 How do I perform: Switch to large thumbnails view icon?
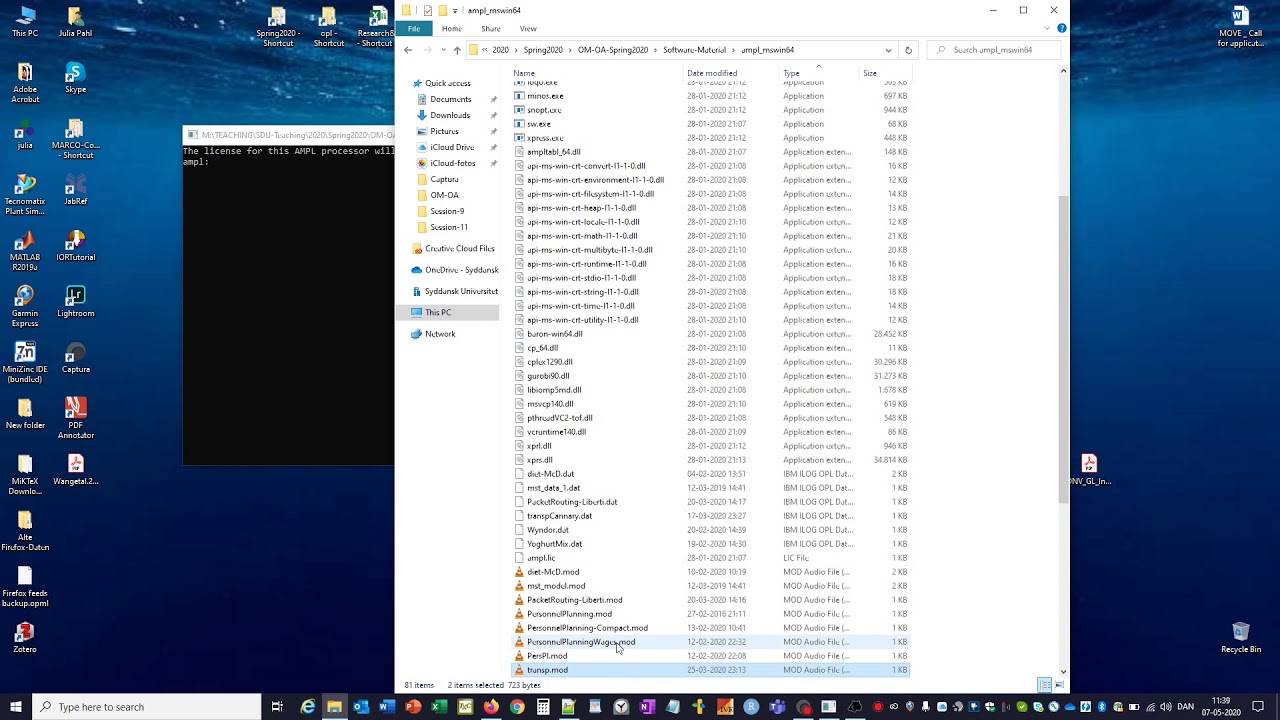point(1060,685)
